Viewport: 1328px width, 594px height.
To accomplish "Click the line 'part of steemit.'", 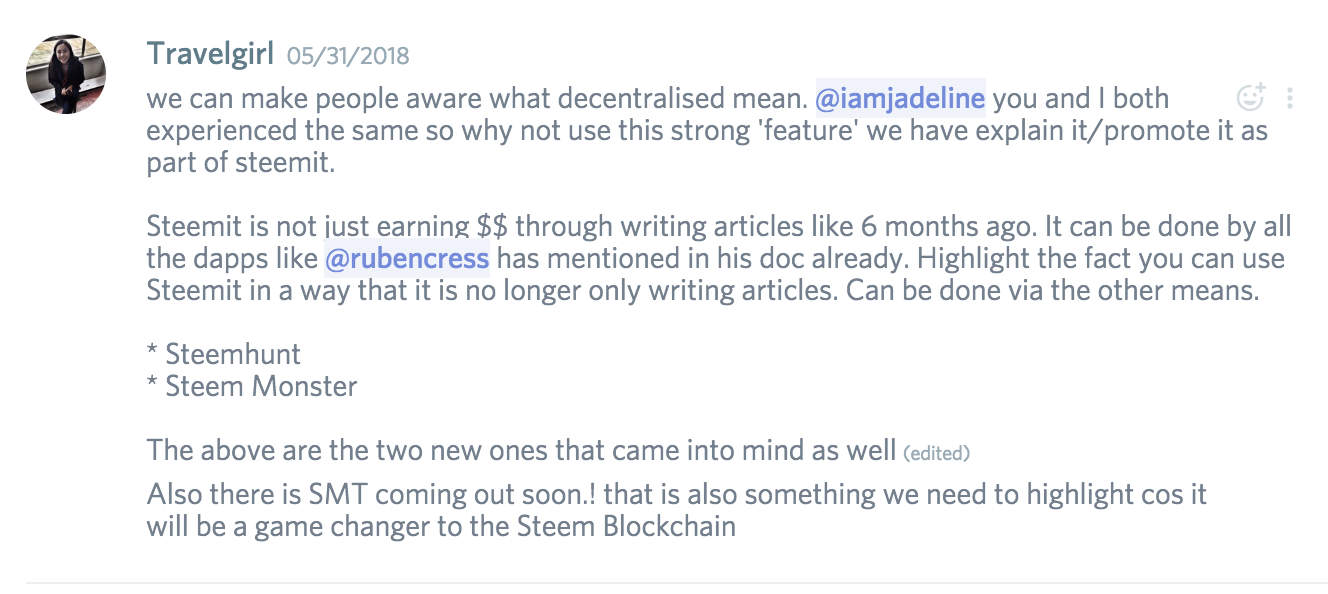I will (x=241, y=163).
